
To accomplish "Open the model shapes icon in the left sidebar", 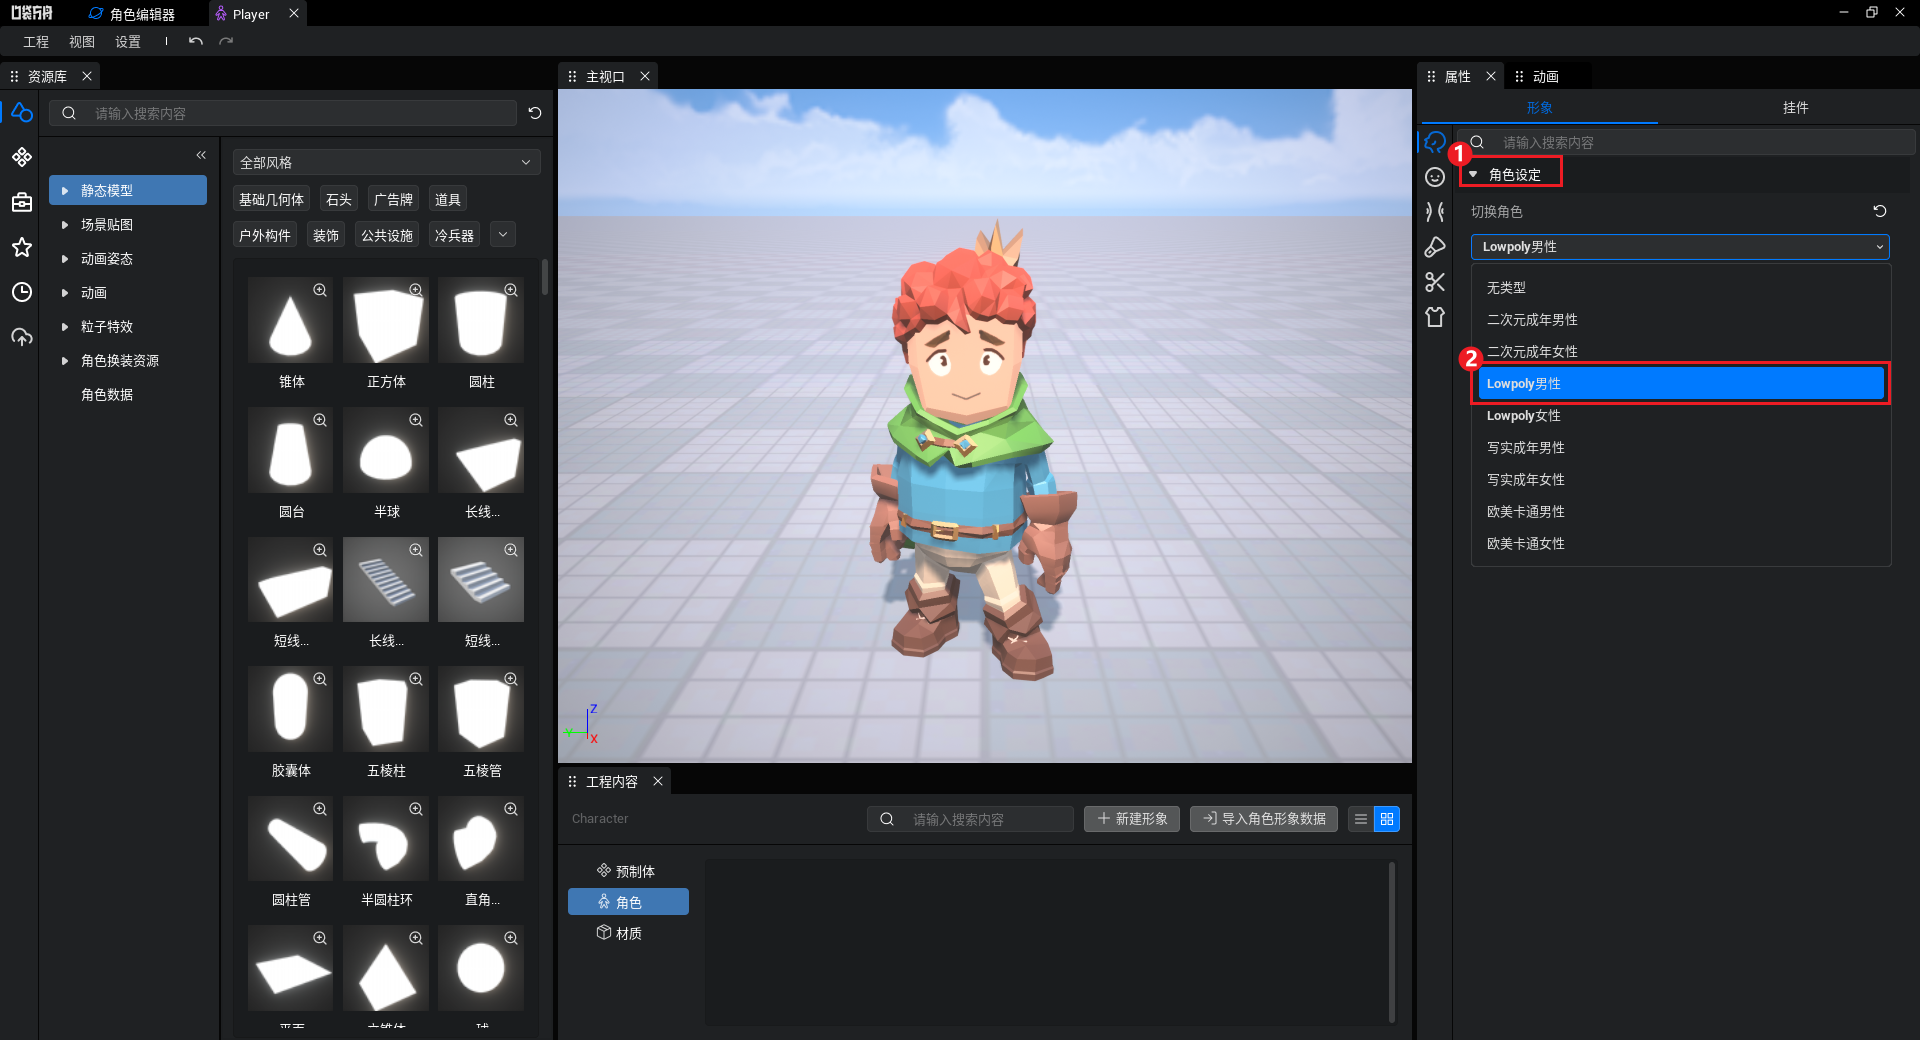I will [22, 112].
